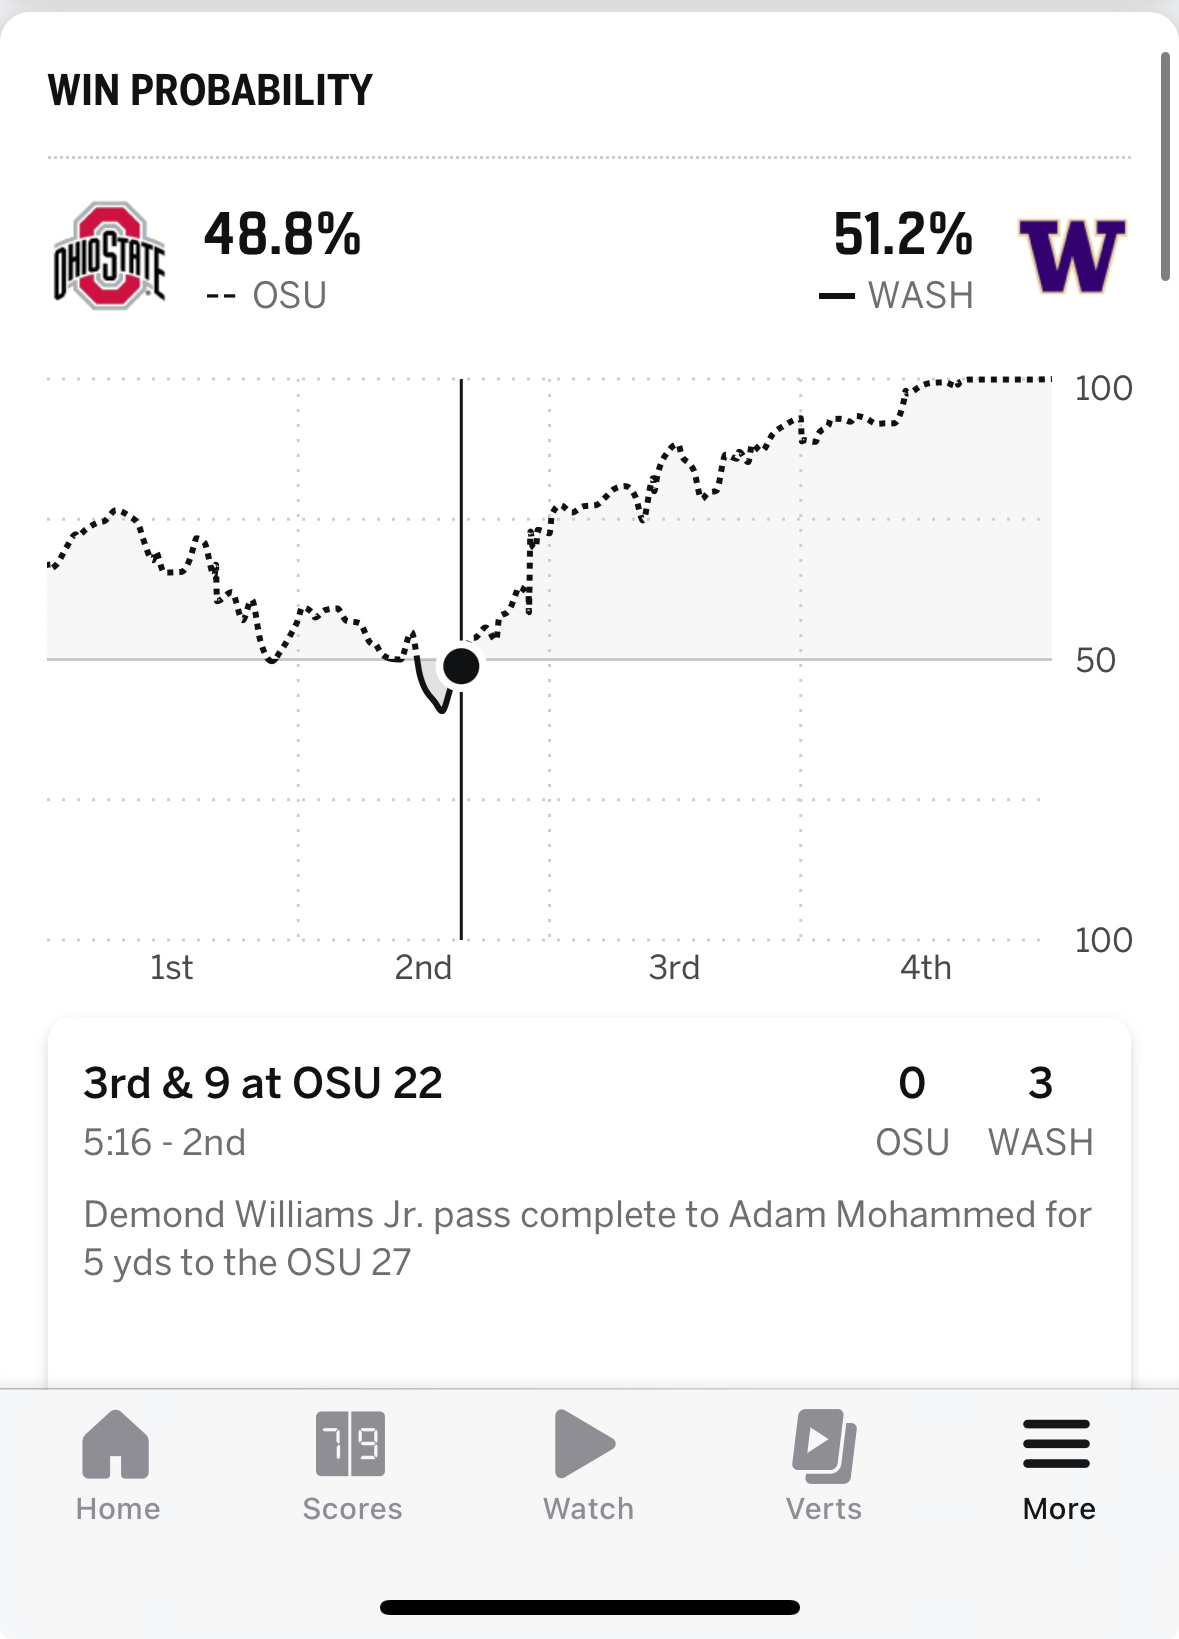Tap the 1st quarter axis label
This screenshot has width=1179, height=1639.
point(172,968)
